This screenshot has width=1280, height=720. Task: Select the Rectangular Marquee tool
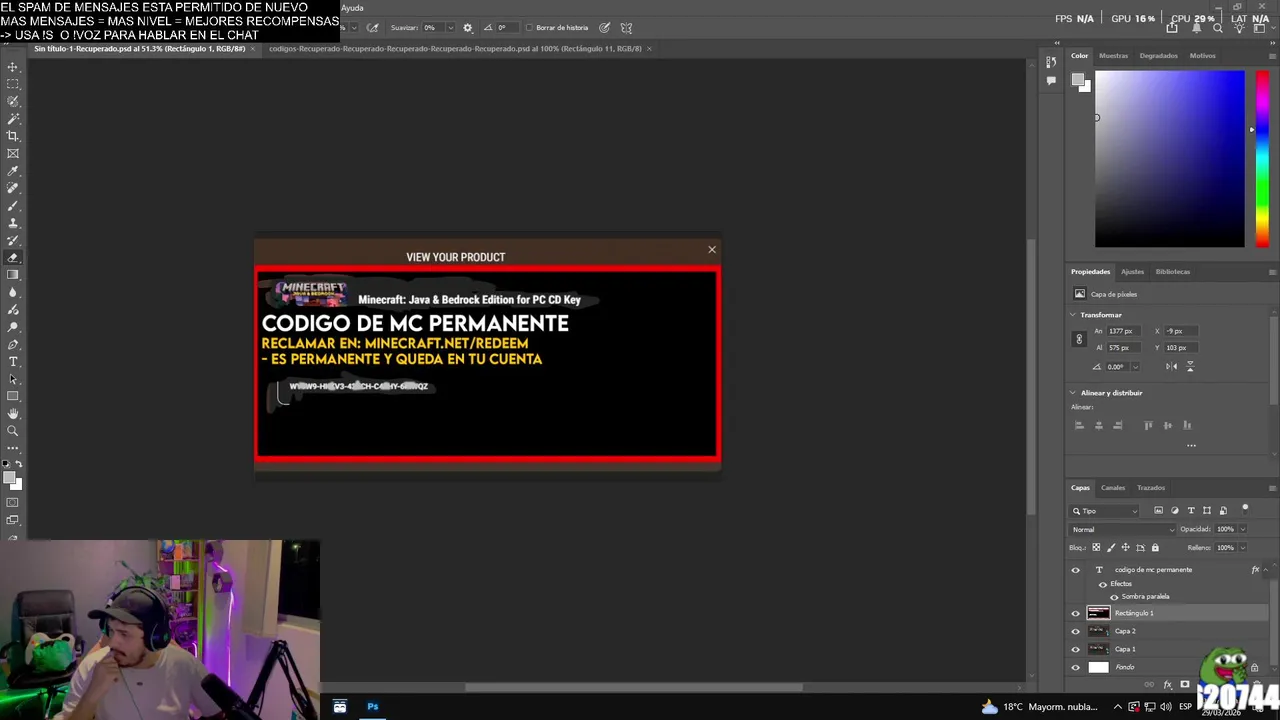(x=13, y=84)
